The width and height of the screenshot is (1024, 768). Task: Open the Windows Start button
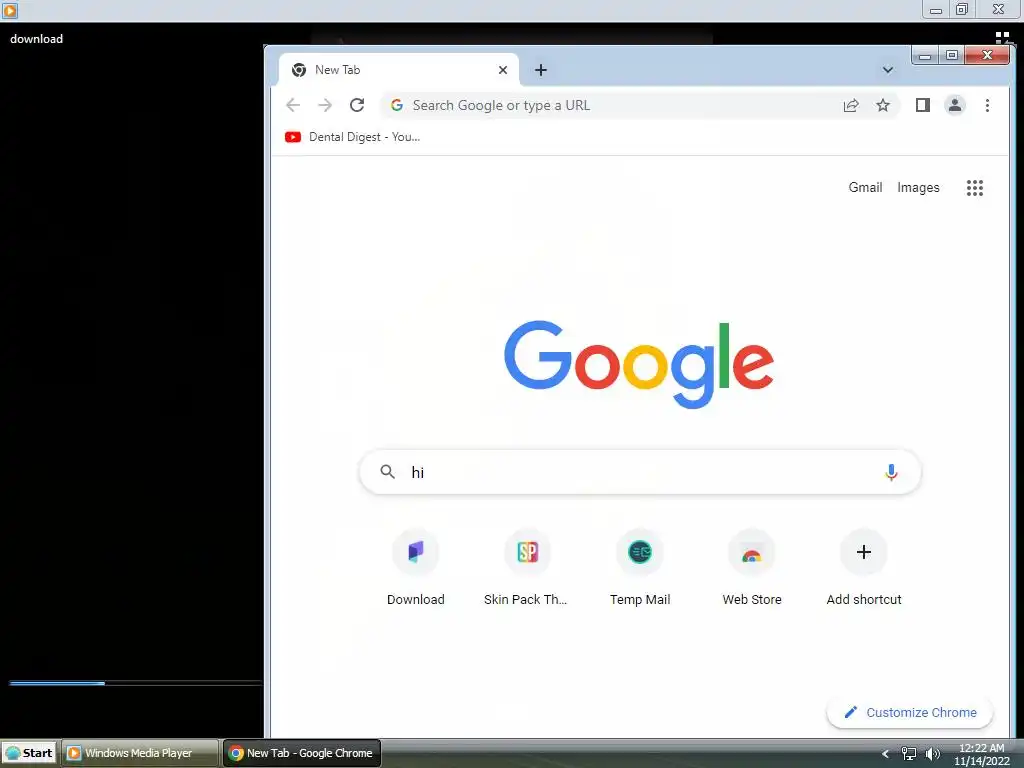coord(29,753)
